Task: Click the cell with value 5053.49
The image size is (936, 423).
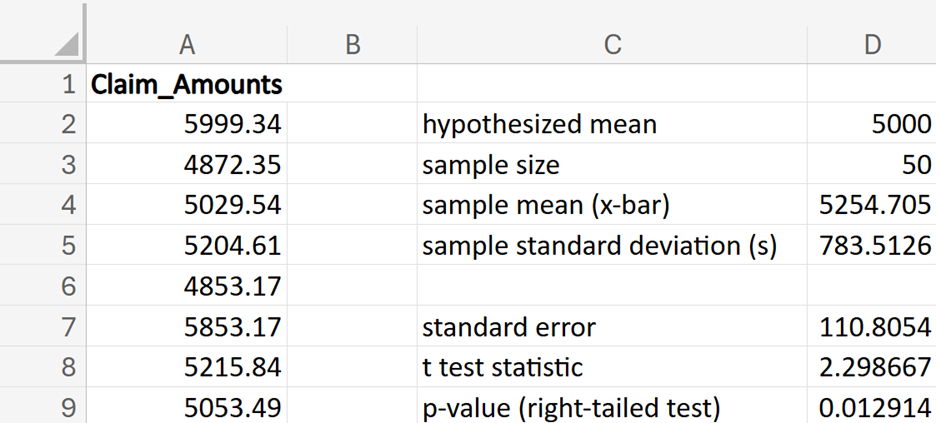Action: click(x=187, y=408)
